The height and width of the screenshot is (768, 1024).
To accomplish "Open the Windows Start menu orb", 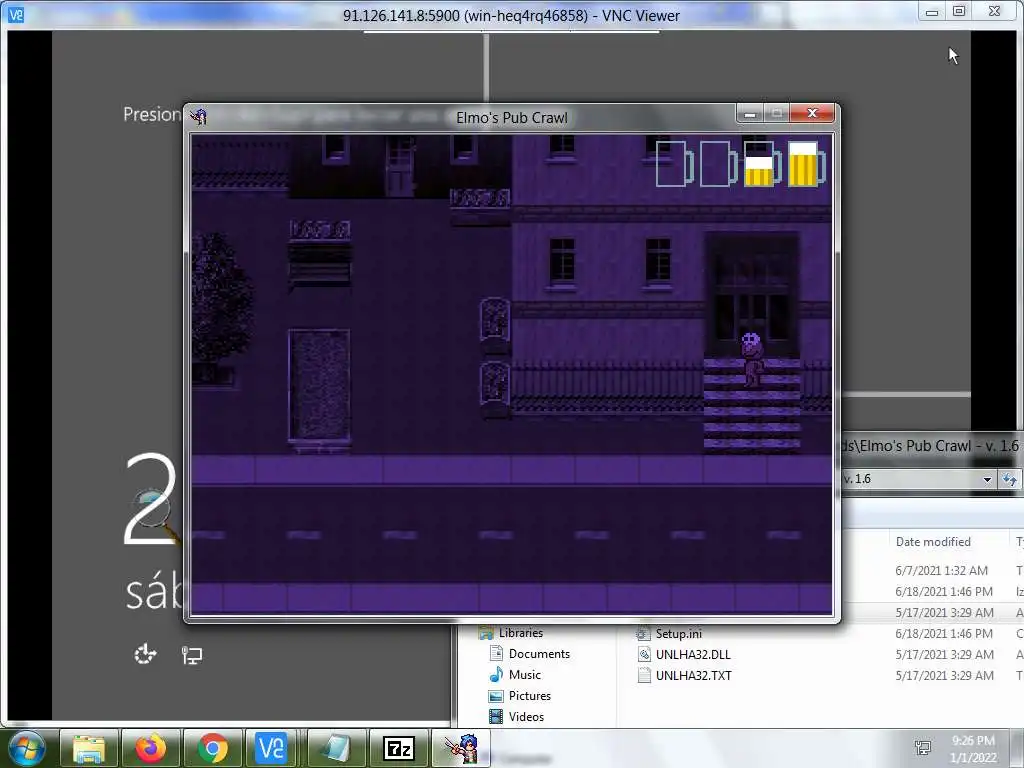I will (26, 748).
